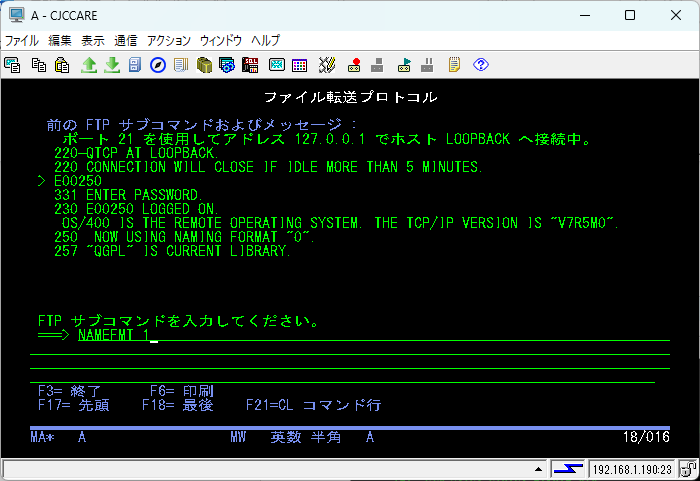The image size is (700, 481).
Task: Click the green upload arrow icon
Action: [89, 65]
